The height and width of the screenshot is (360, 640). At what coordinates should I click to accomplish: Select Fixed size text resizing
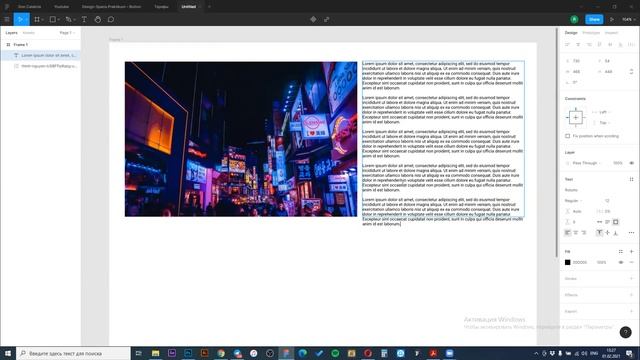click(616, 222)
